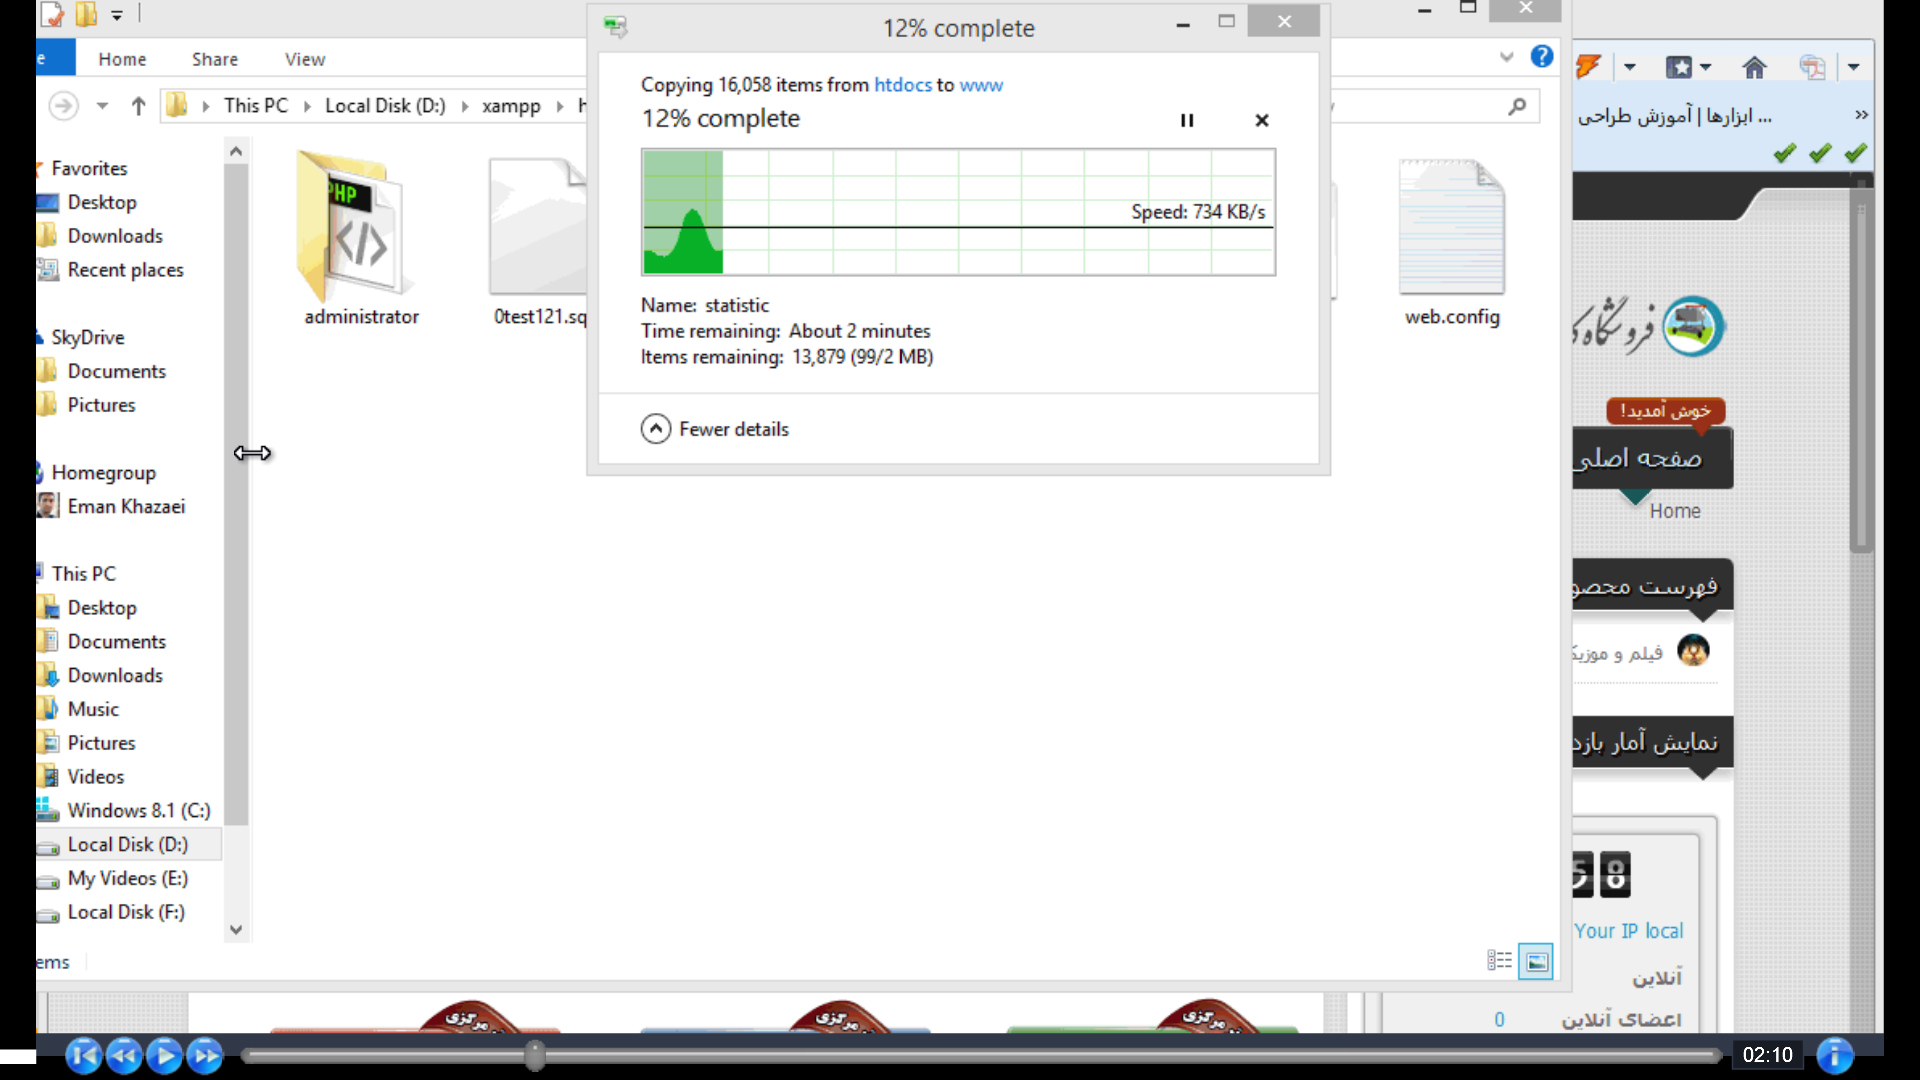This screenshot has width=1920, height=1080.
Task: Click the pause button on file copy
Action: point(1184,119)
